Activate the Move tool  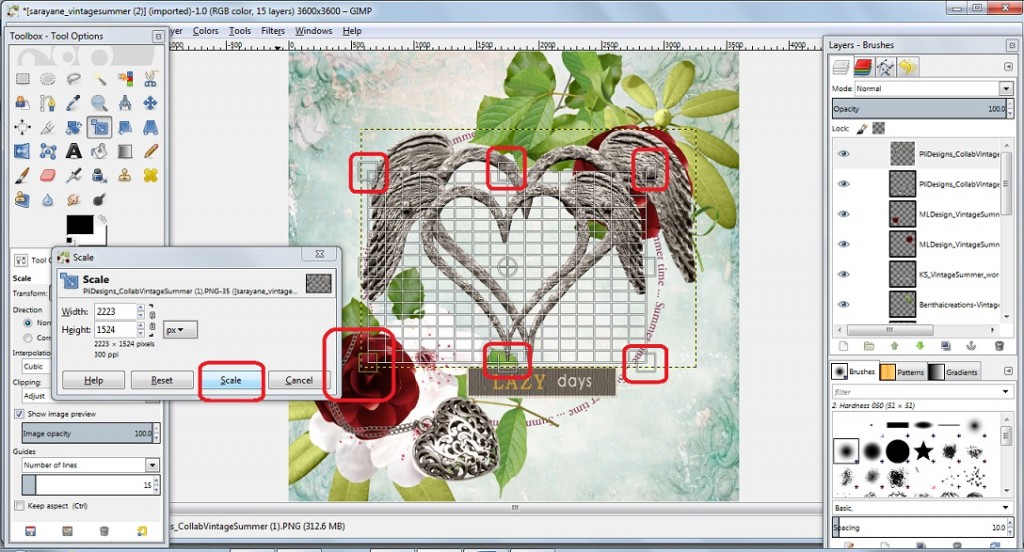pos(151,103)
